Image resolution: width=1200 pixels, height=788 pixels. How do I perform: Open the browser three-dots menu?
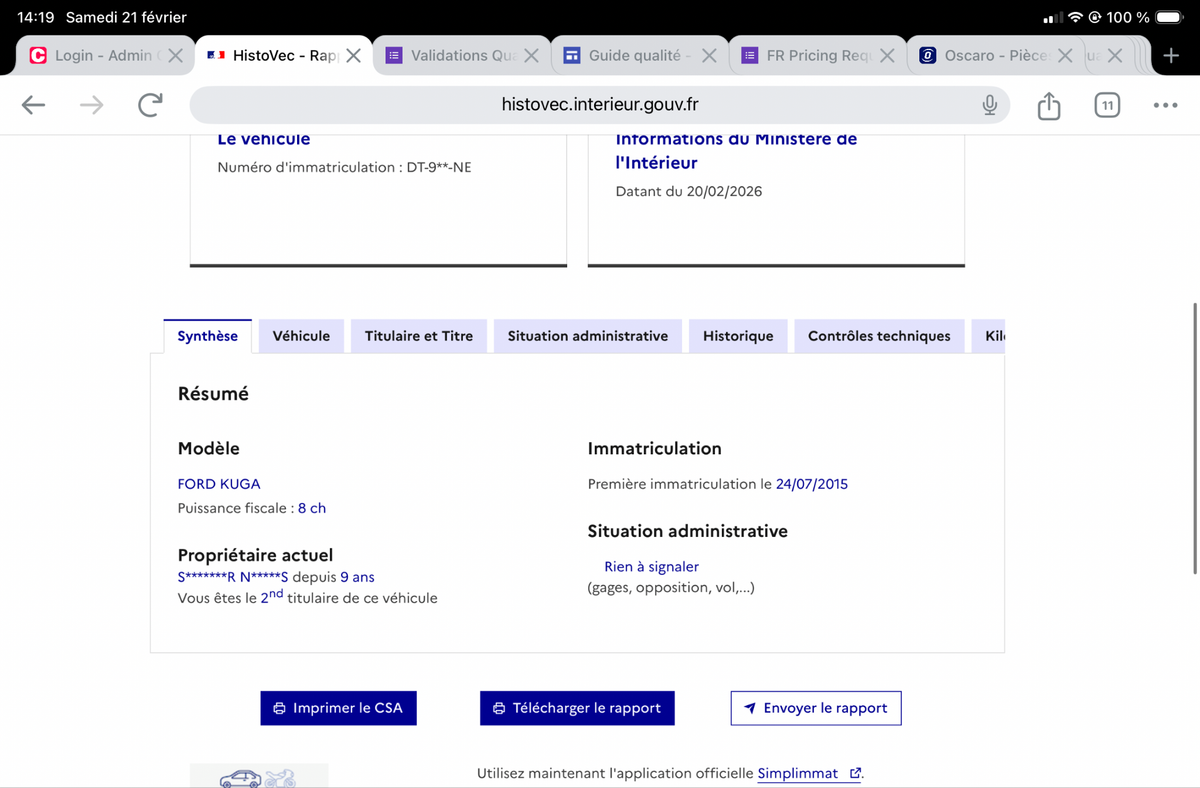pos(1165,105)
